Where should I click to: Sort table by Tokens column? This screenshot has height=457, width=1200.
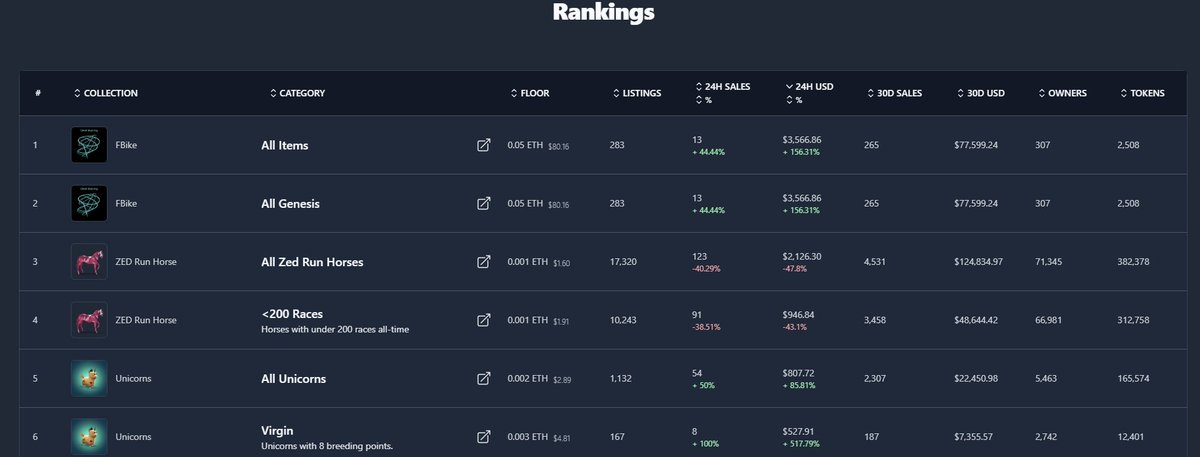coord(1141,93)
